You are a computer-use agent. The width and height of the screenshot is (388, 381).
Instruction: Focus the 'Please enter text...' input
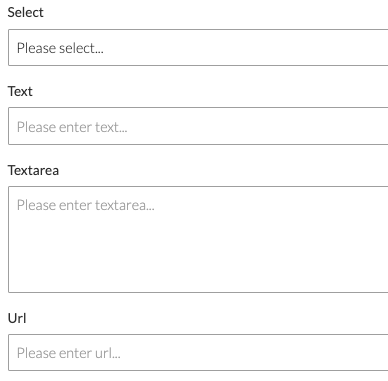[x=198, y=126]
